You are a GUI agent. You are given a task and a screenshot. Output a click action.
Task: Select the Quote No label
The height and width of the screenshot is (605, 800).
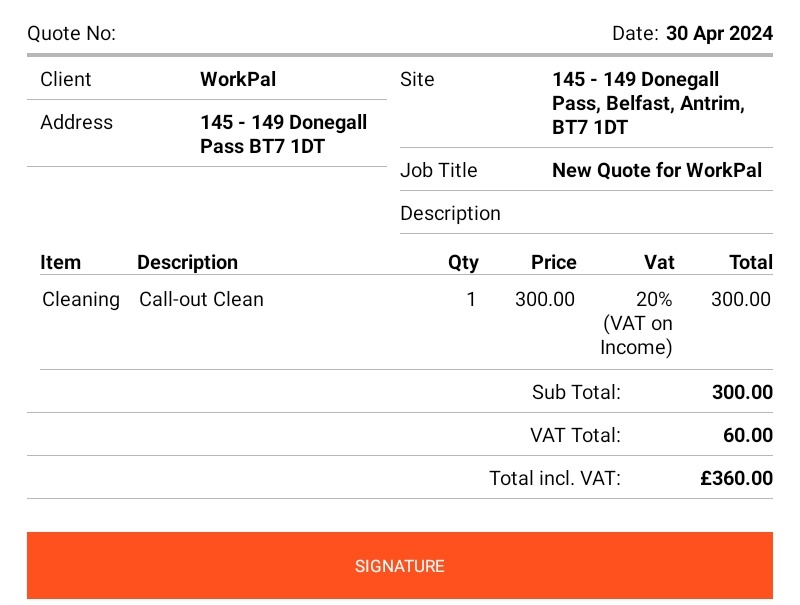click(x=71, y=33)
